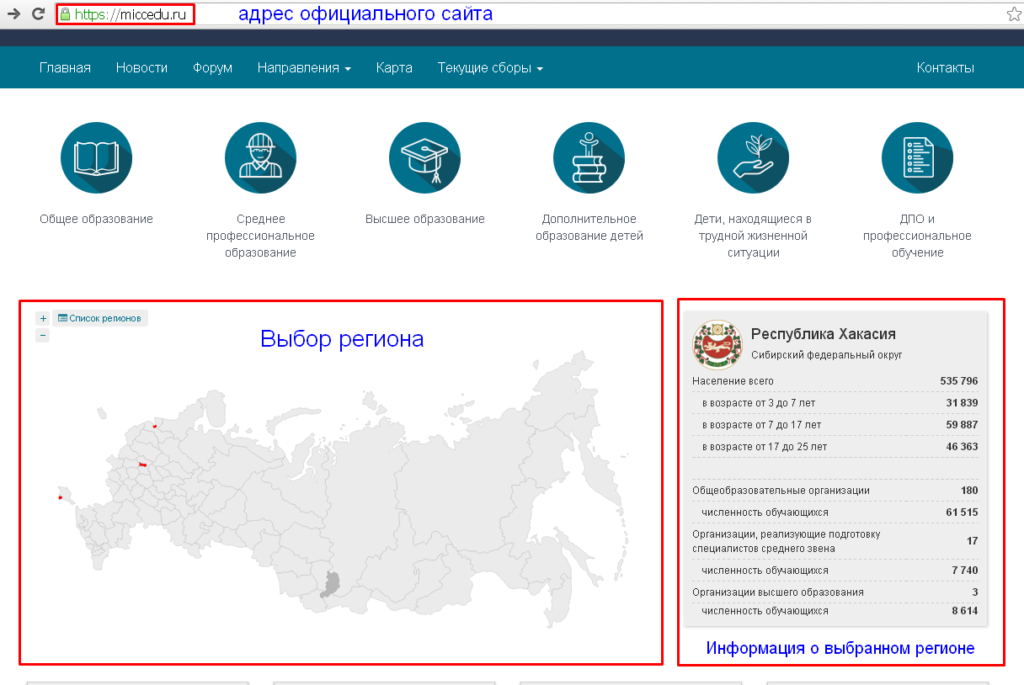Go to the Главная menu item

65,68
